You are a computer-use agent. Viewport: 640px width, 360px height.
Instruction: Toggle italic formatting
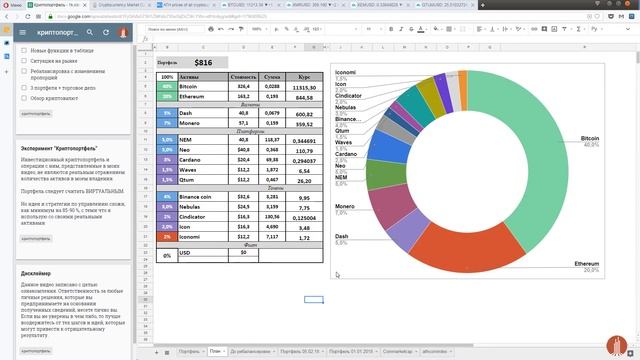click(x=401, y=29)
